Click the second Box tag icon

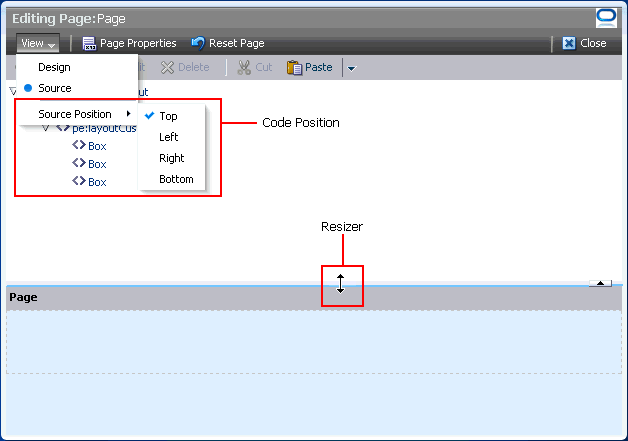coord(79,163)
